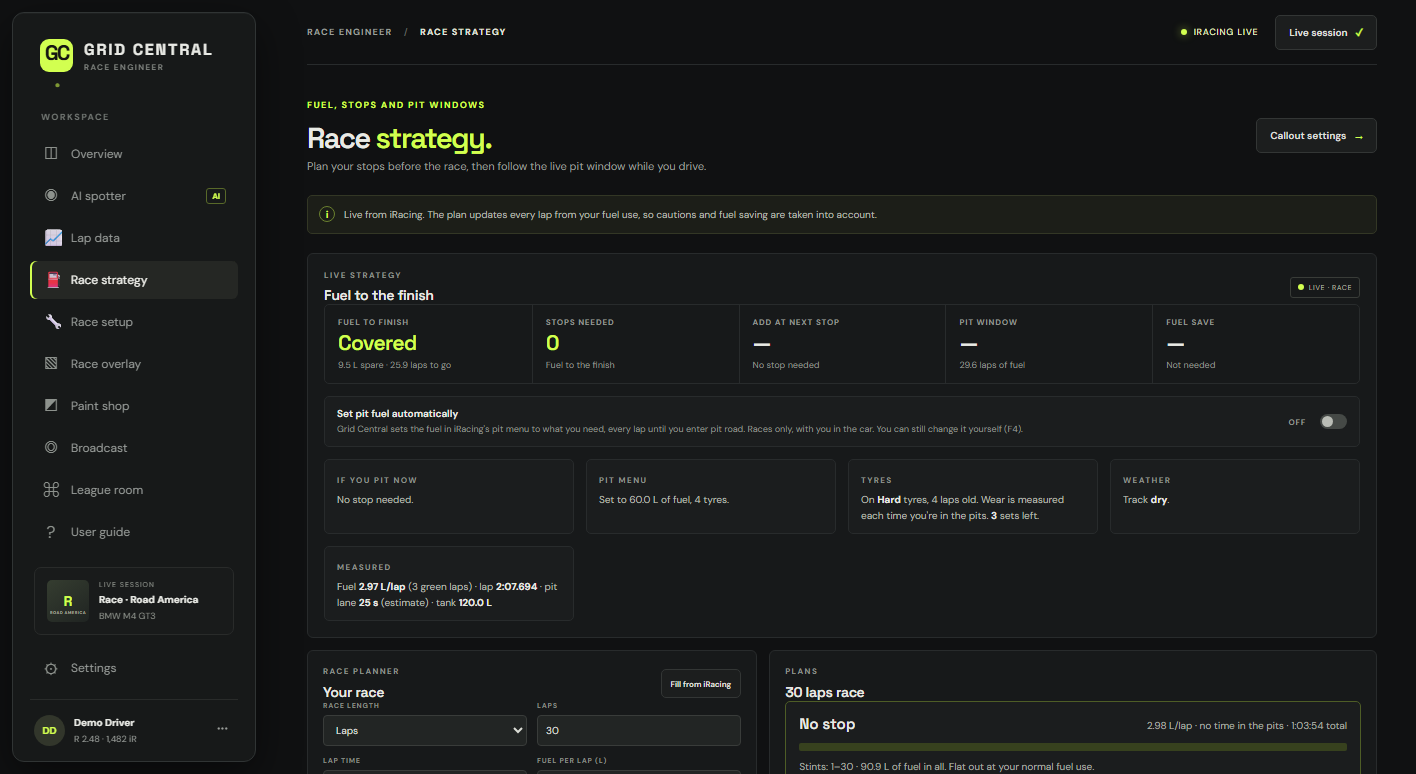Image resolution: width=1416 pixels, height=774 pixels.
Task: Click the Race Strategy breadcrumb
Action: [x=463, y=32]
